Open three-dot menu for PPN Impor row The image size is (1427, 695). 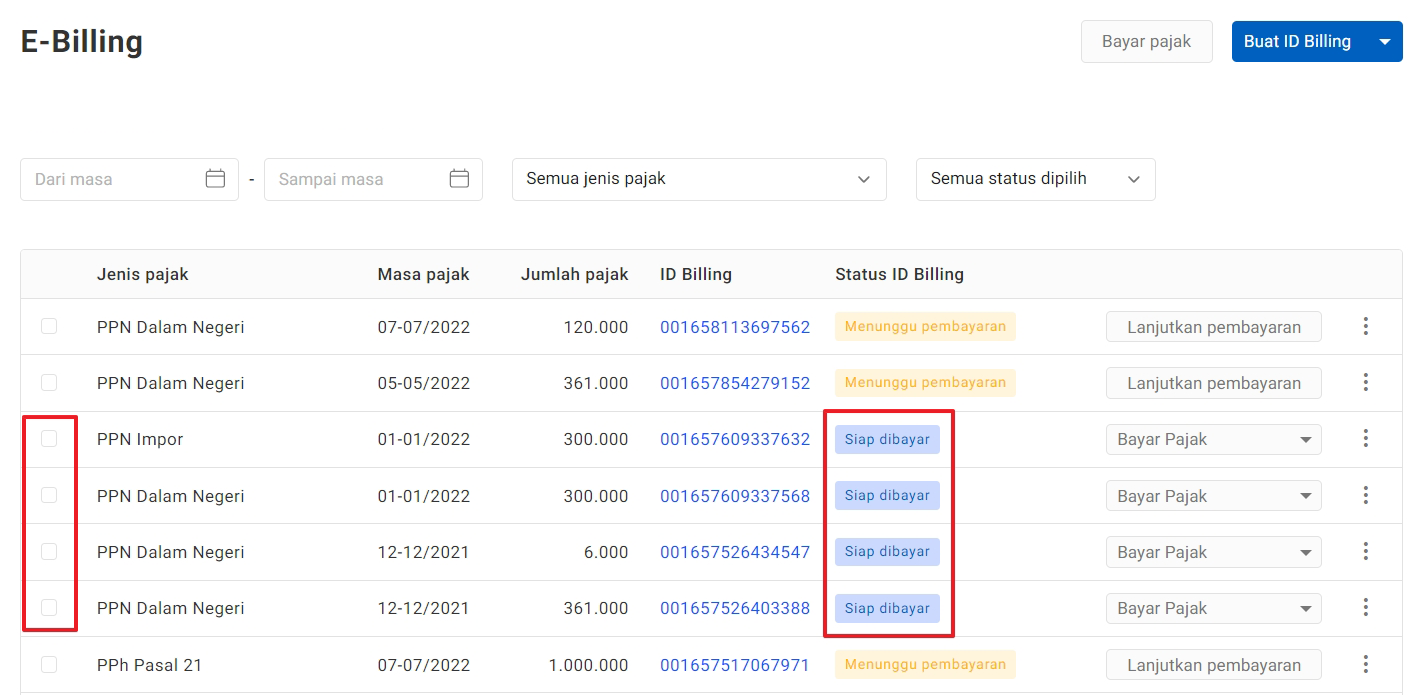pos(1365,438)
